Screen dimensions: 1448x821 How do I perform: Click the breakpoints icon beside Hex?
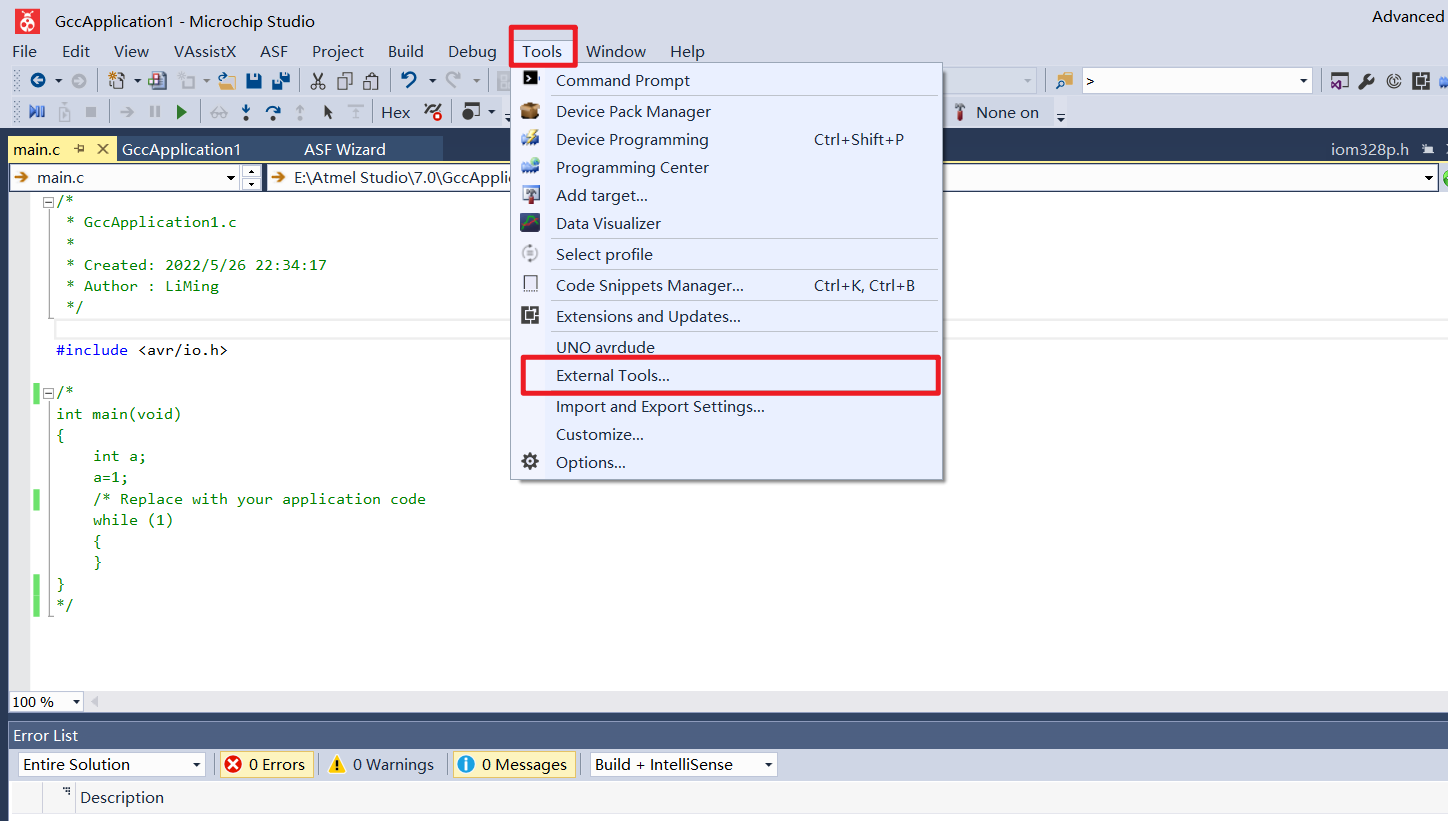432,112
